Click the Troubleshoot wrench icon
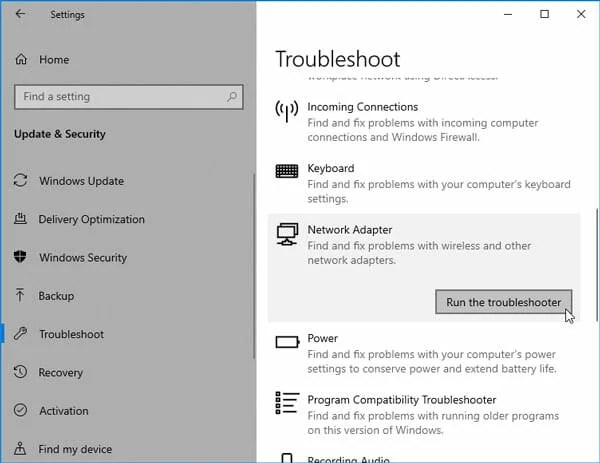Screen dimensions: 600x463 tap(20, 334)
